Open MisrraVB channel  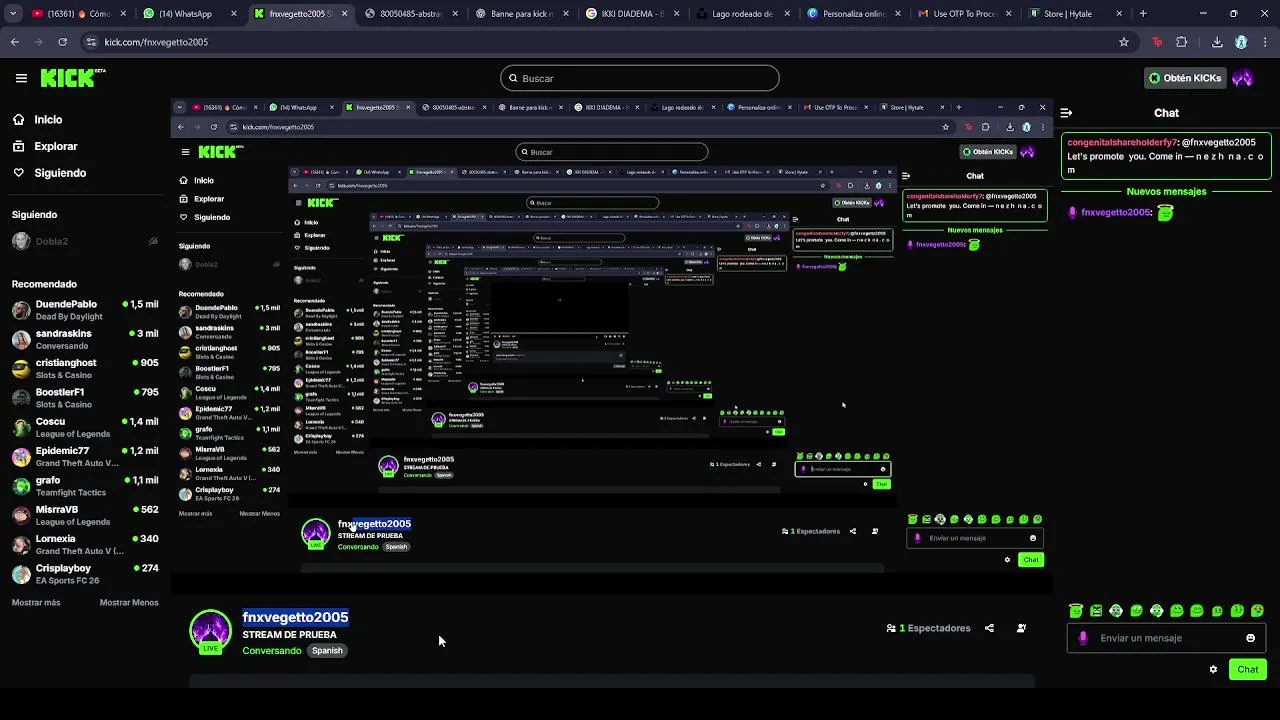coord(84,515)
